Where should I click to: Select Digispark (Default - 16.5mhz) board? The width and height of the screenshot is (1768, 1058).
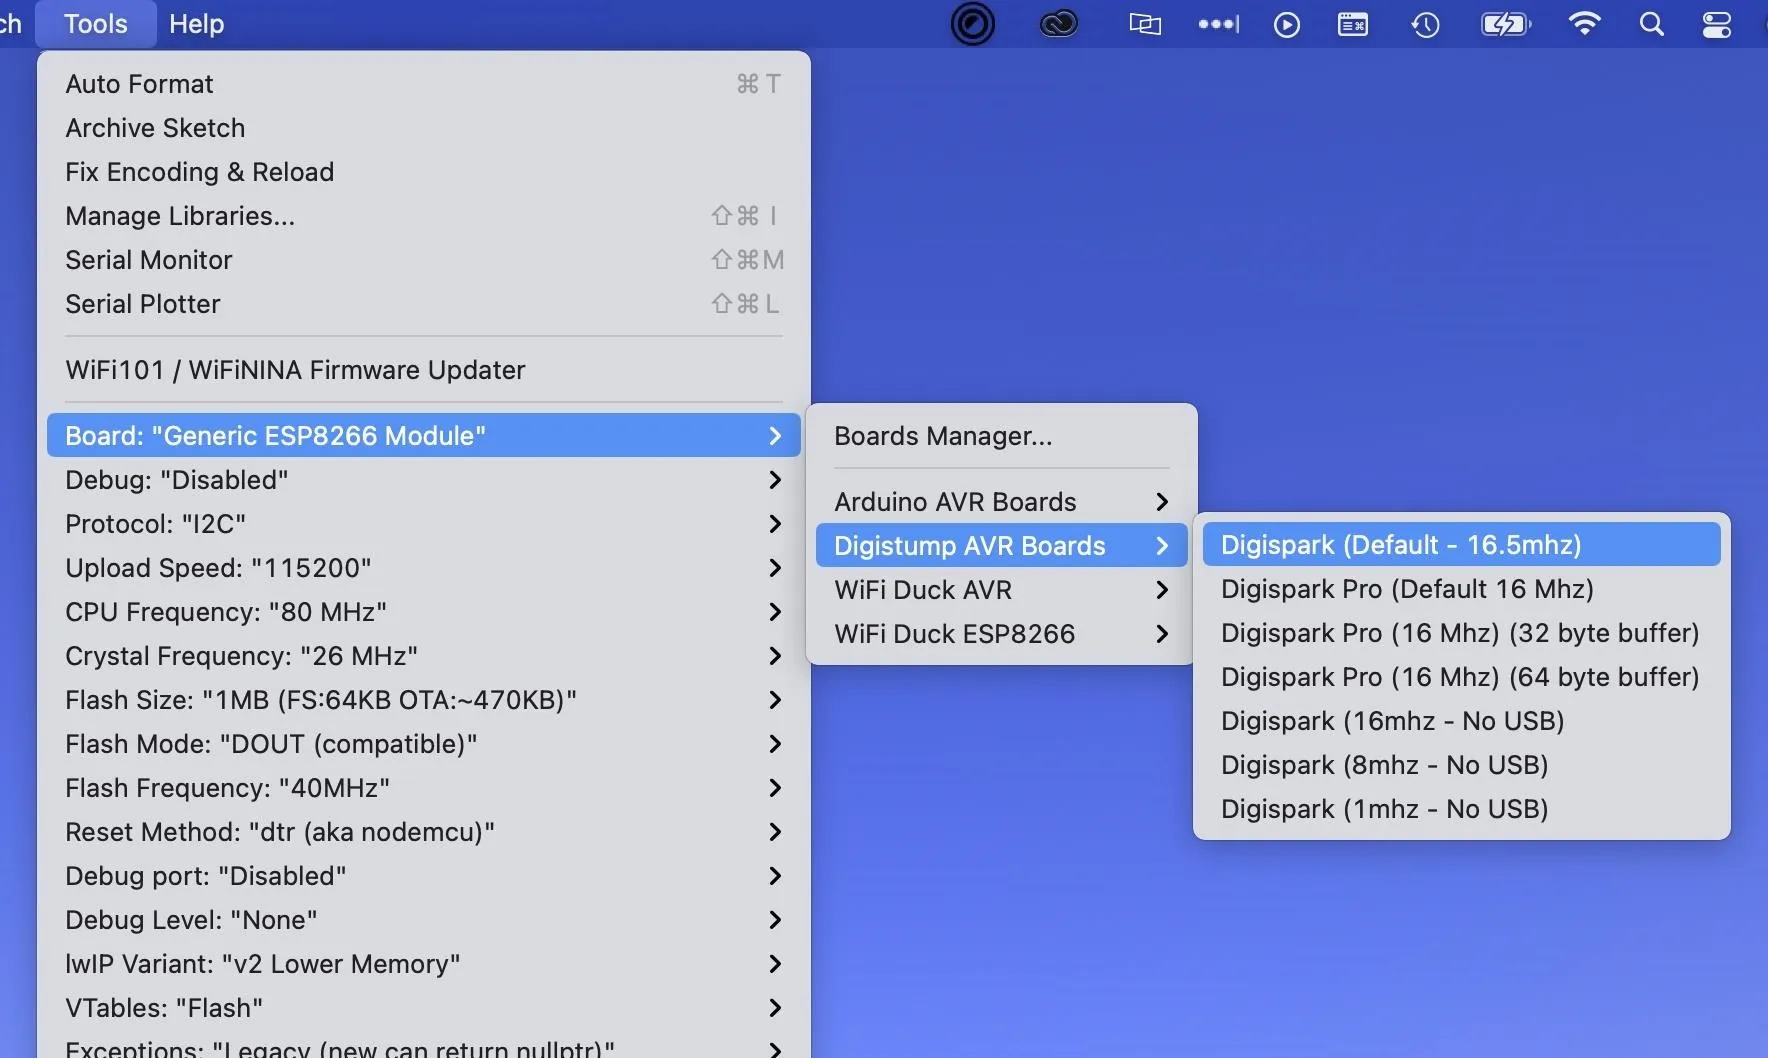1462,545
